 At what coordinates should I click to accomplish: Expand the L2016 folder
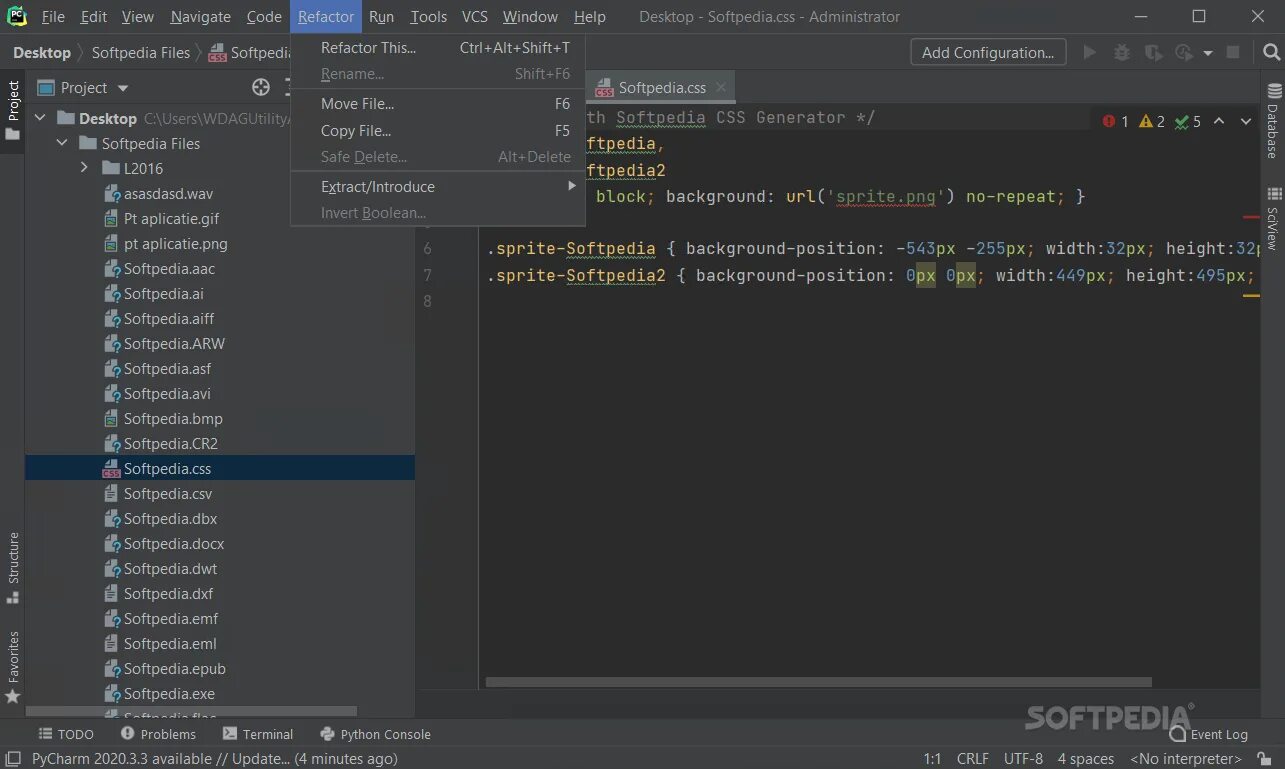(x=84, y=168)
